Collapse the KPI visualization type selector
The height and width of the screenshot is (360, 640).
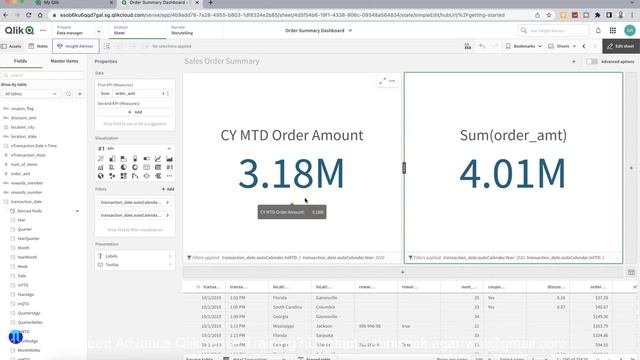(x=169, y=149)
